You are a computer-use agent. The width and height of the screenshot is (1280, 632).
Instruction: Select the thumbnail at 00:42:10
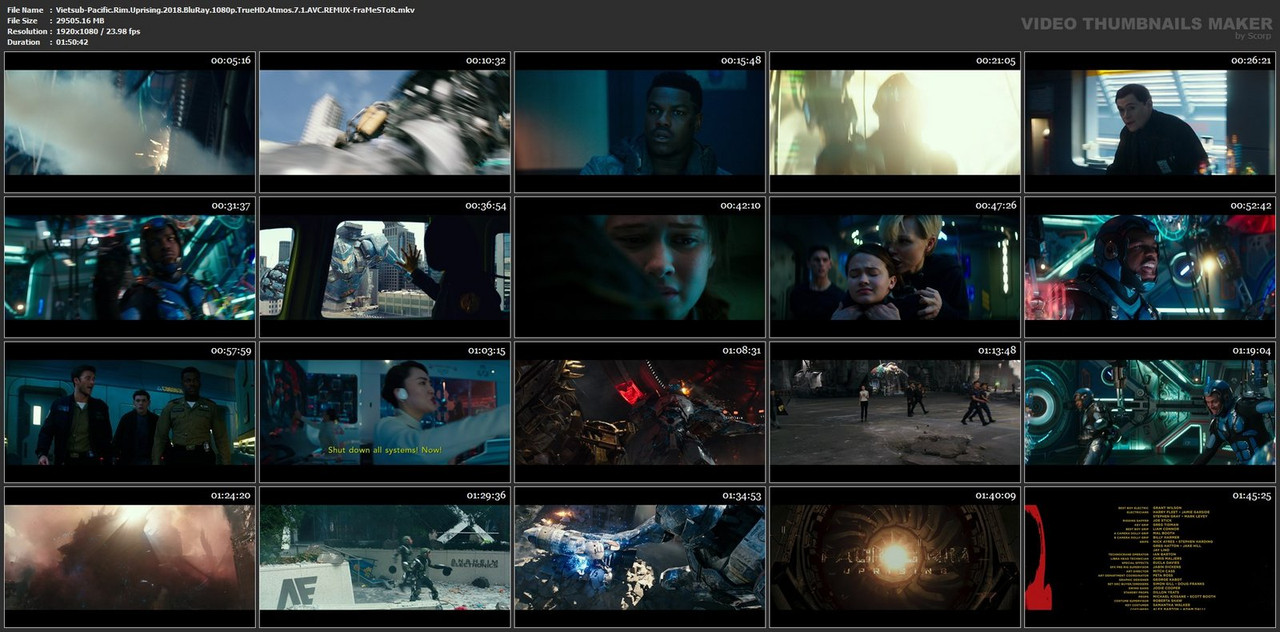[640, 266]
